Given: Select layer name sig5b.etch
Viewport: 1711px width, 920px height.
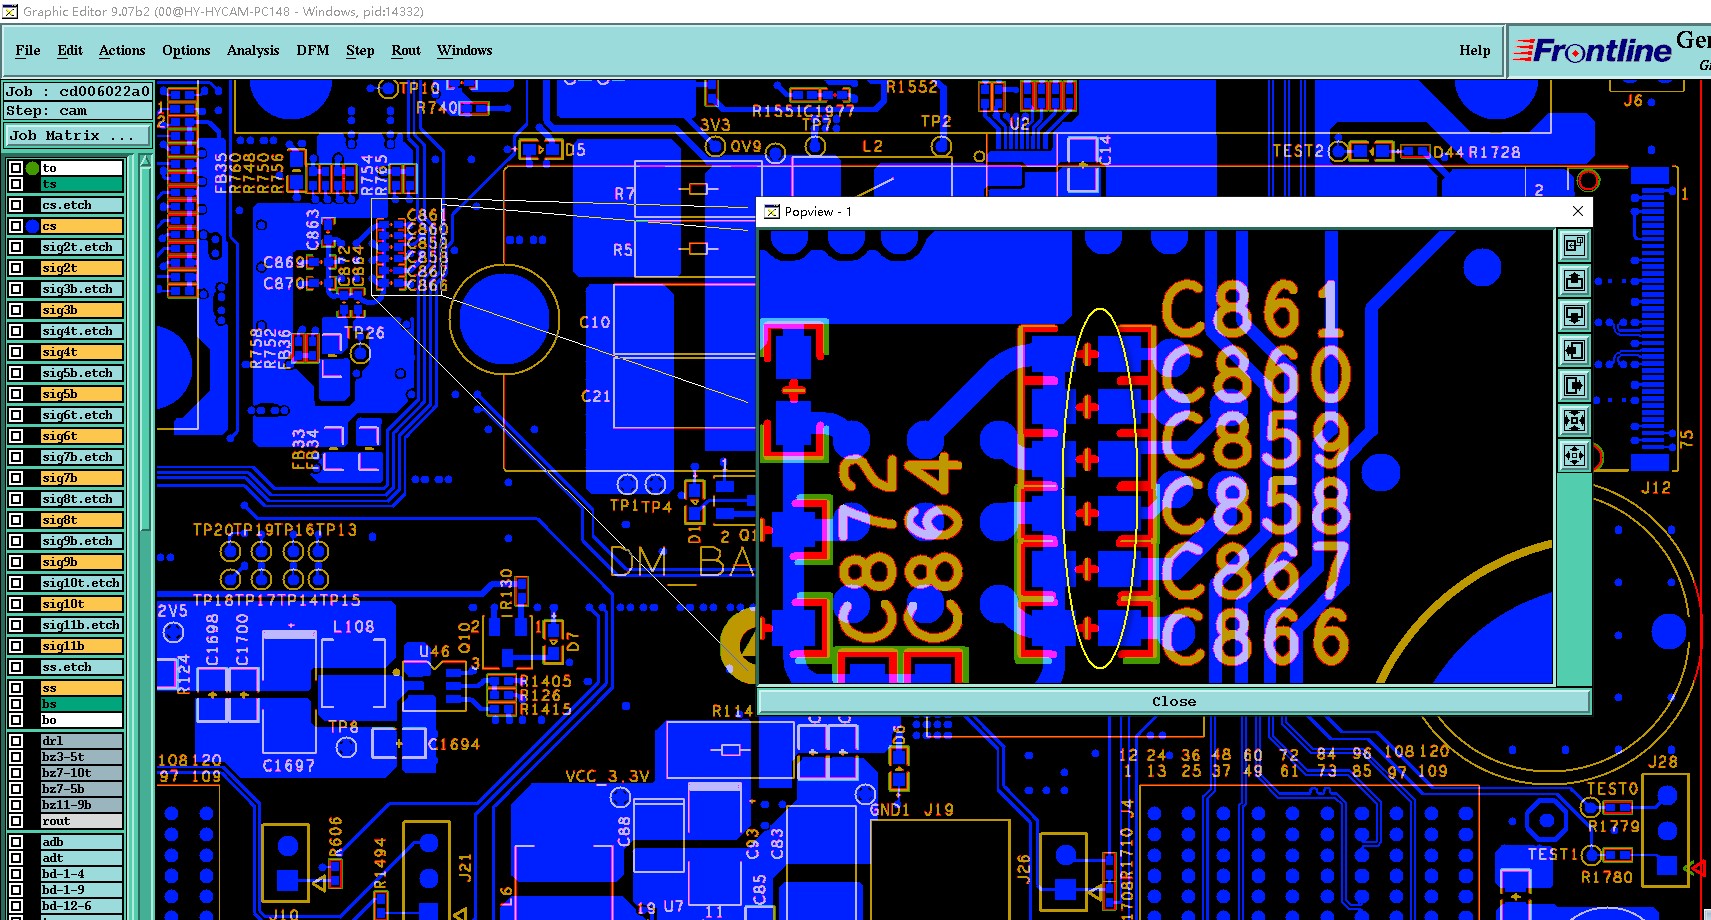Looking at the screenshot, I should [81, 373].
